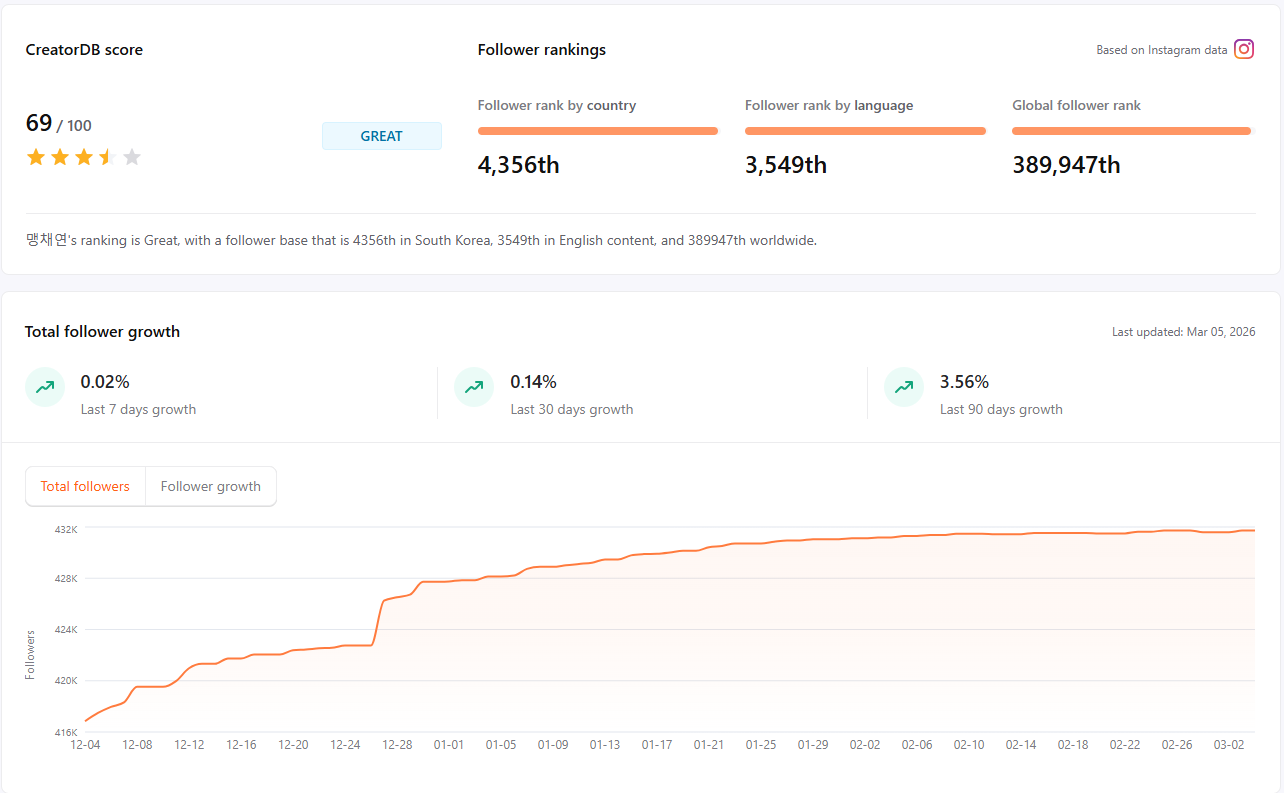This screenshot has width=1284, height=793.
Task: Click the CreatorDB score heading
Action: tap(84, 48)
